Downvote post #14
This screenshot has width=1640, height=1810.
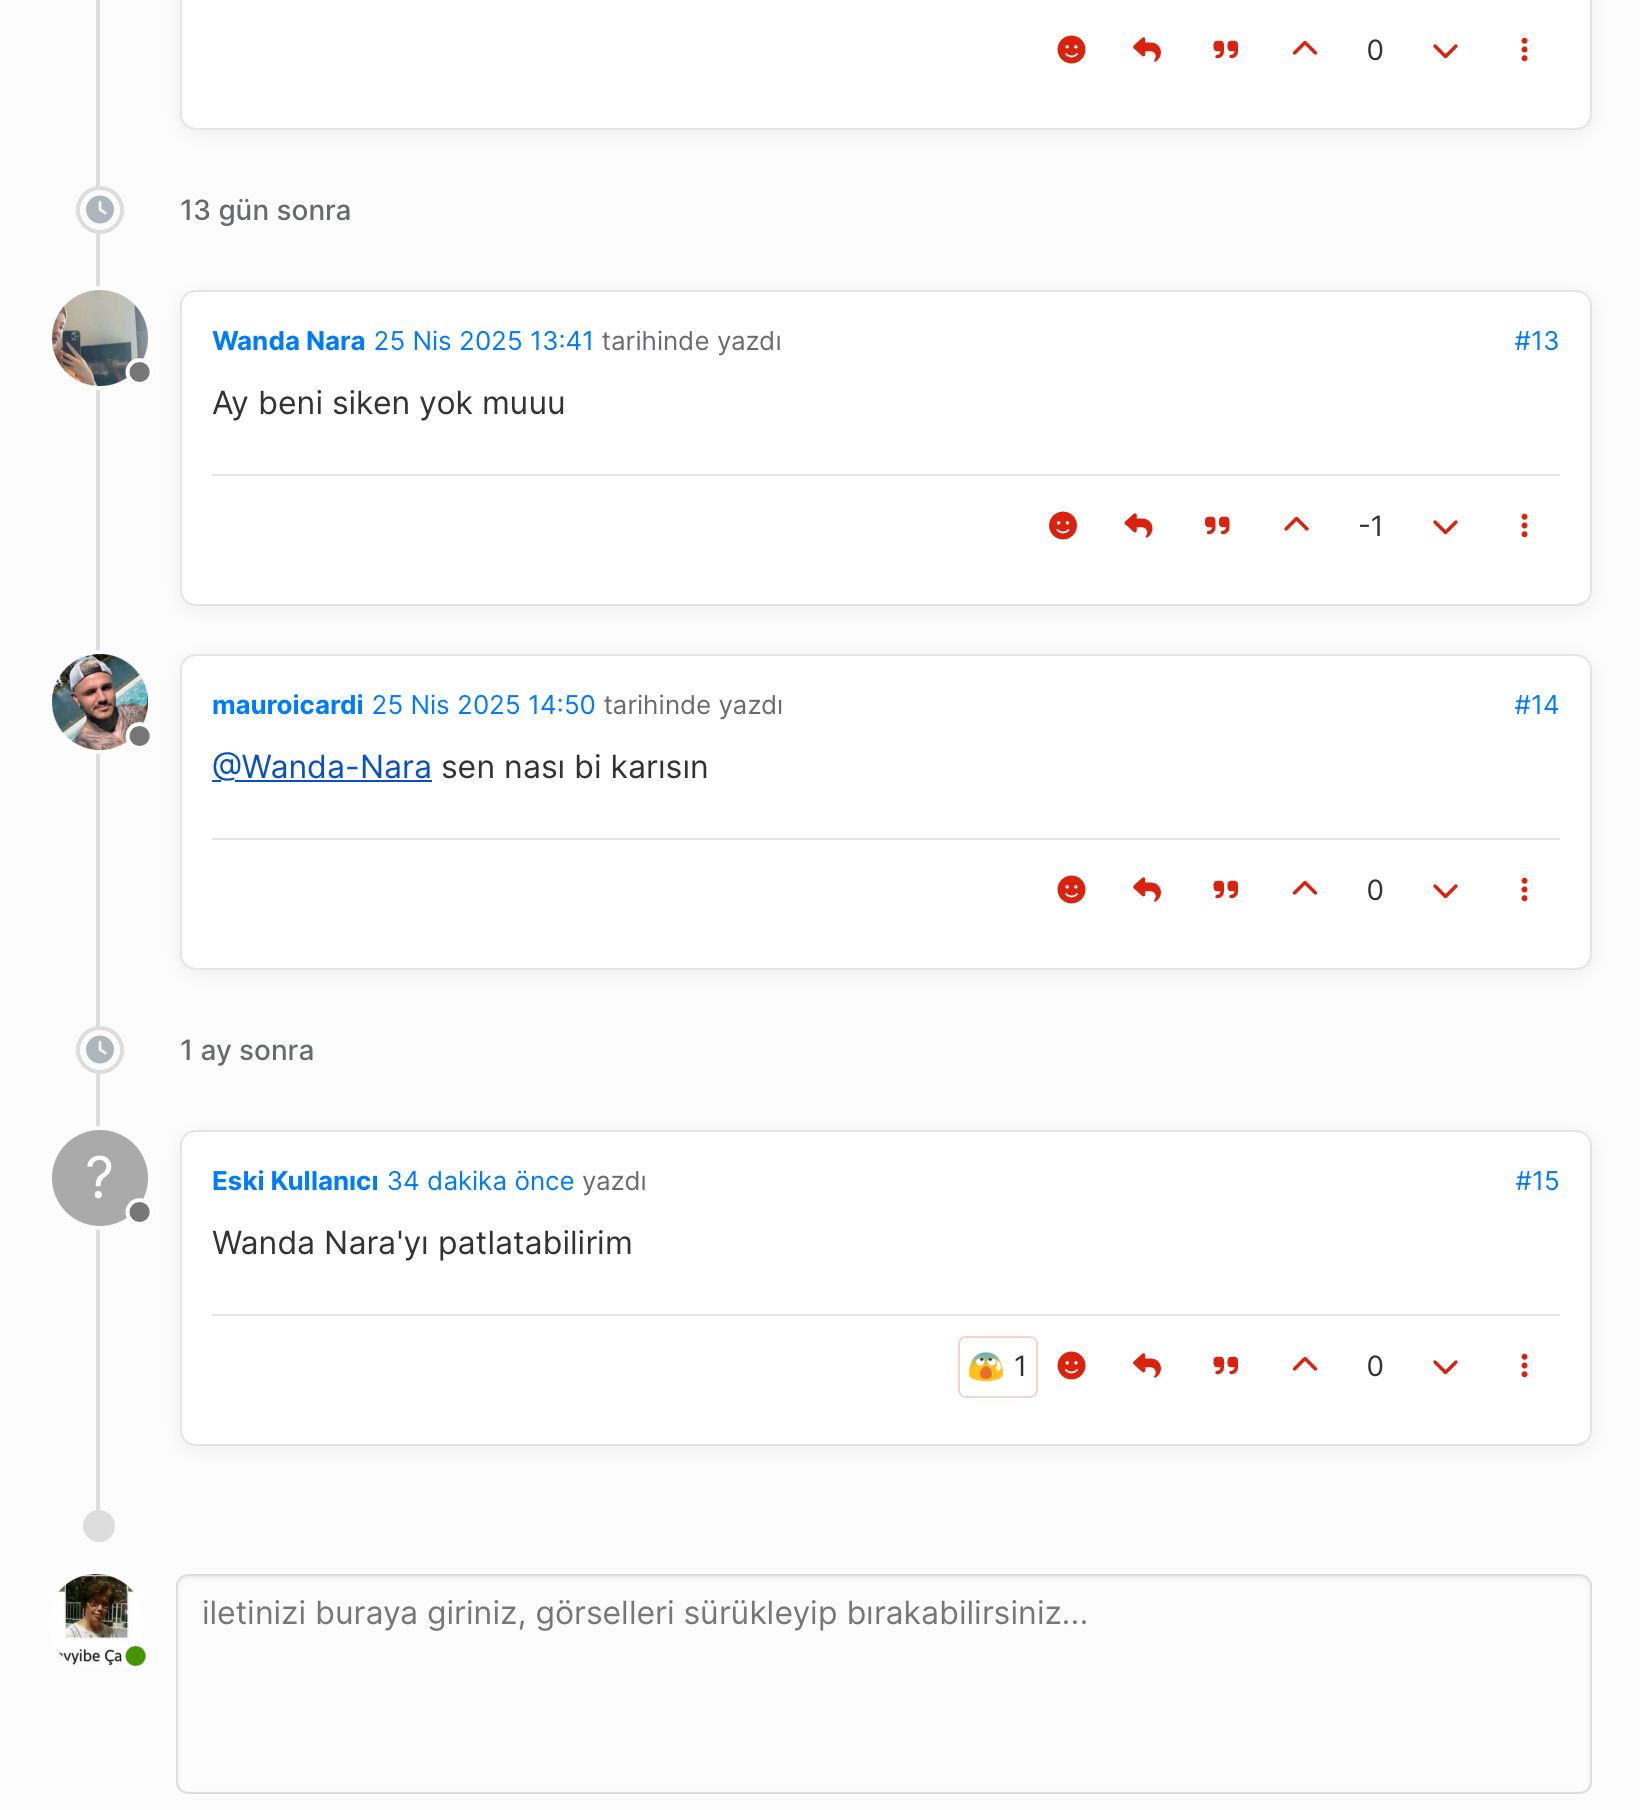(1445, 890)
